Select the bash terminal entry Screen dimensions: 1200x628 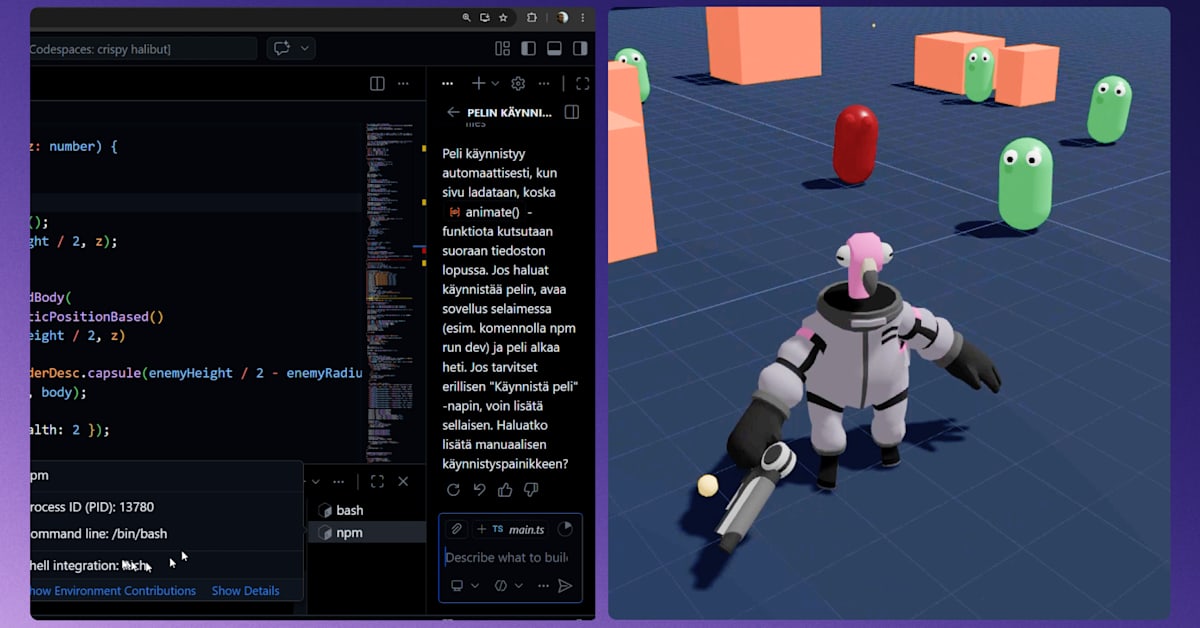point(349,510)
